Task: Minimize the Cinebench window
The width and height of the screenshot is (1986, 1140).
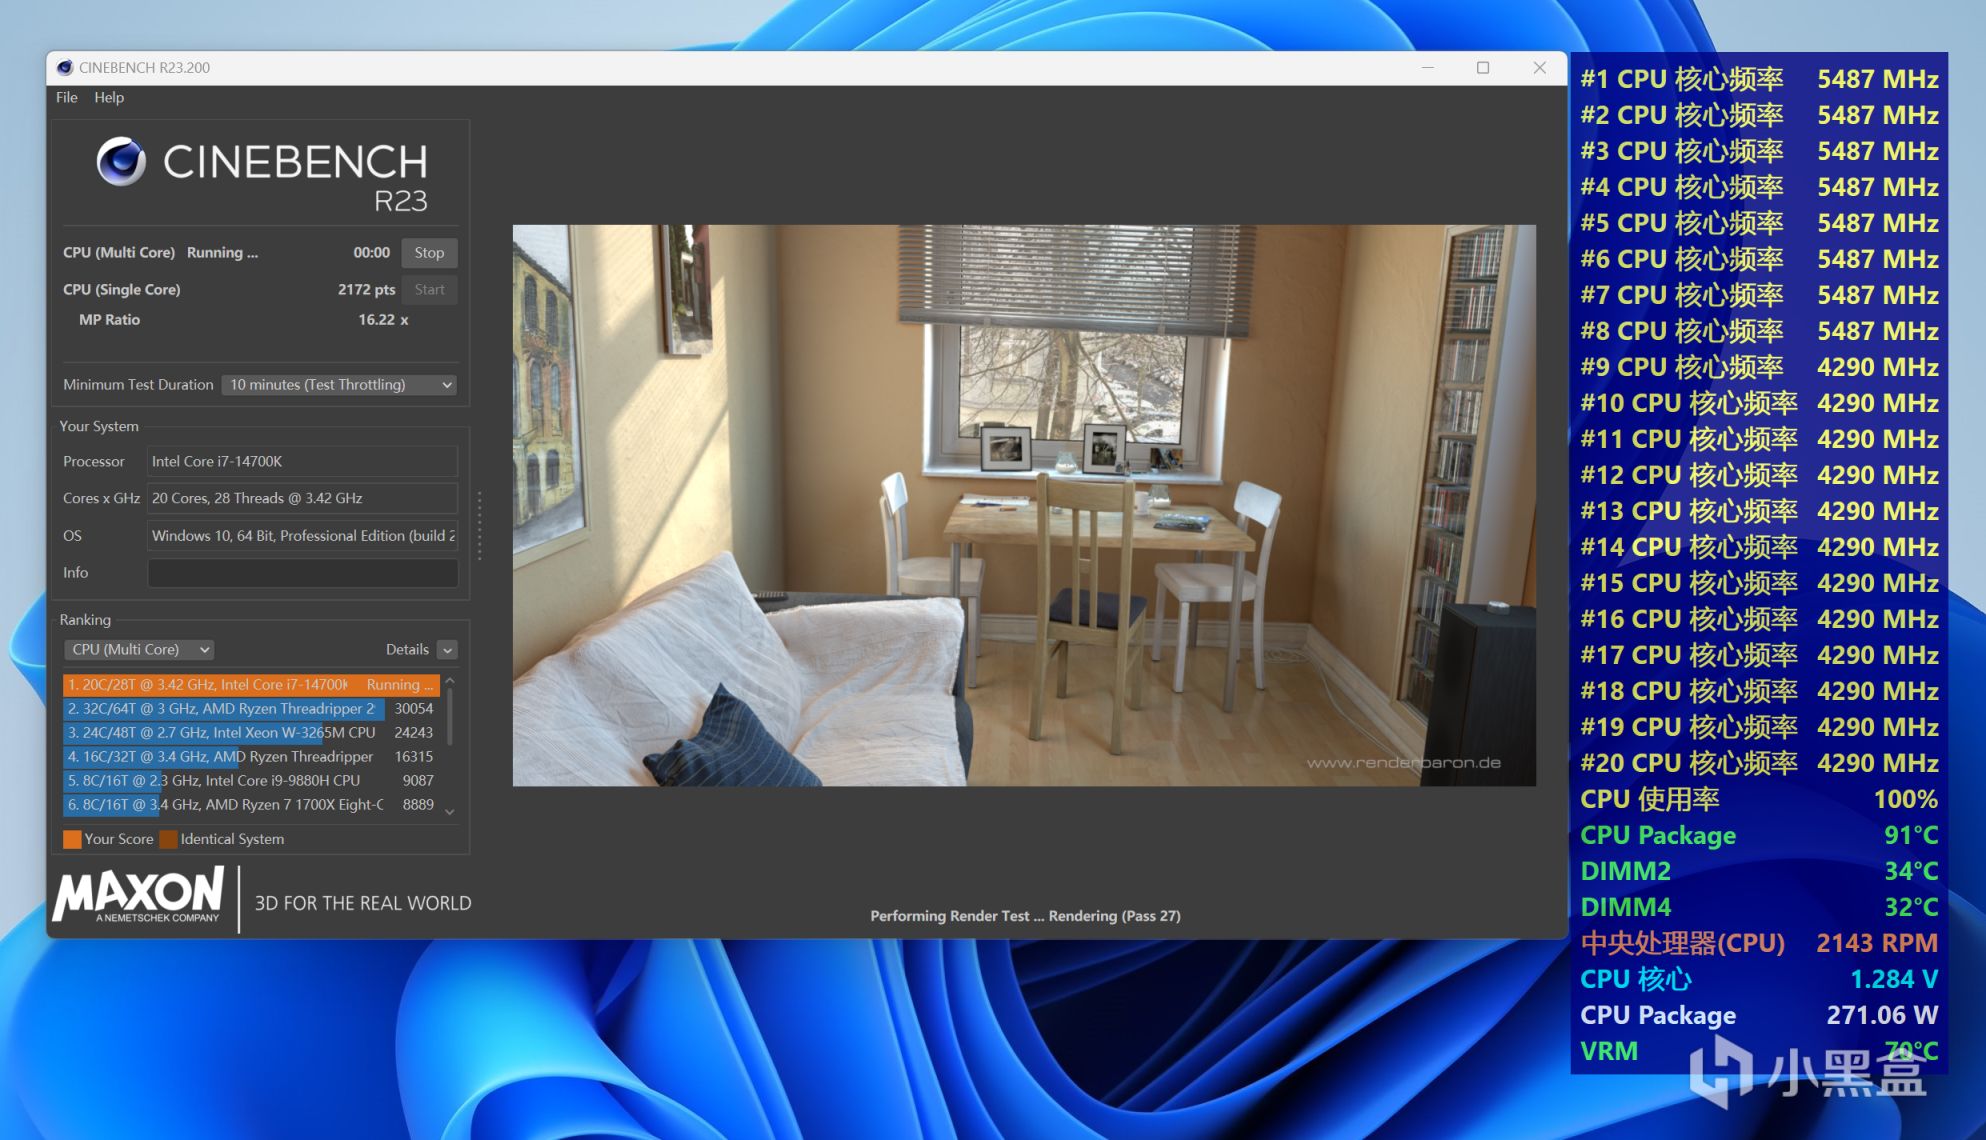Action: pyautogui.click(x=1428, y=68)
